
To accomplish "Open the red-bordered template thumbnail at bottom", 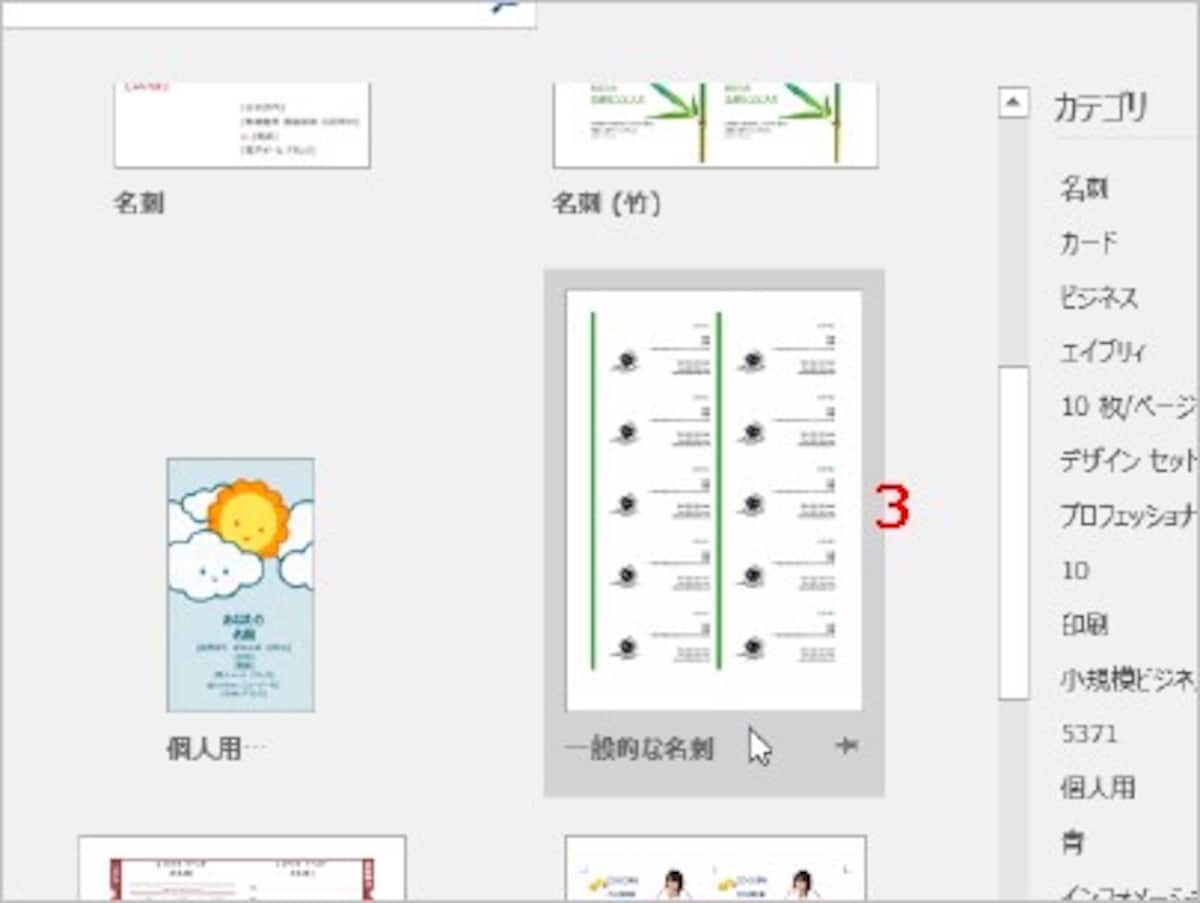I will pyautogui.click(x=242, y=868).
